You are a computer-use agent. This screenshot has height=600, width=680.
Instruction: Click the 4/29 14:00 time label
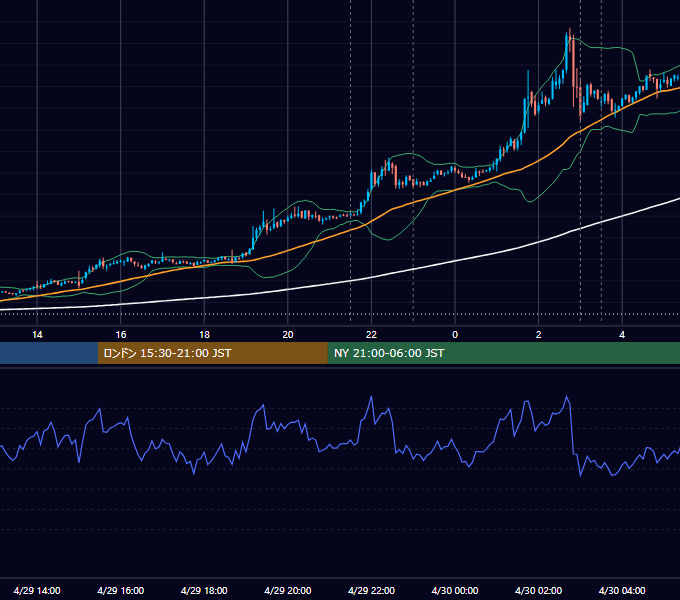point(37,590)
